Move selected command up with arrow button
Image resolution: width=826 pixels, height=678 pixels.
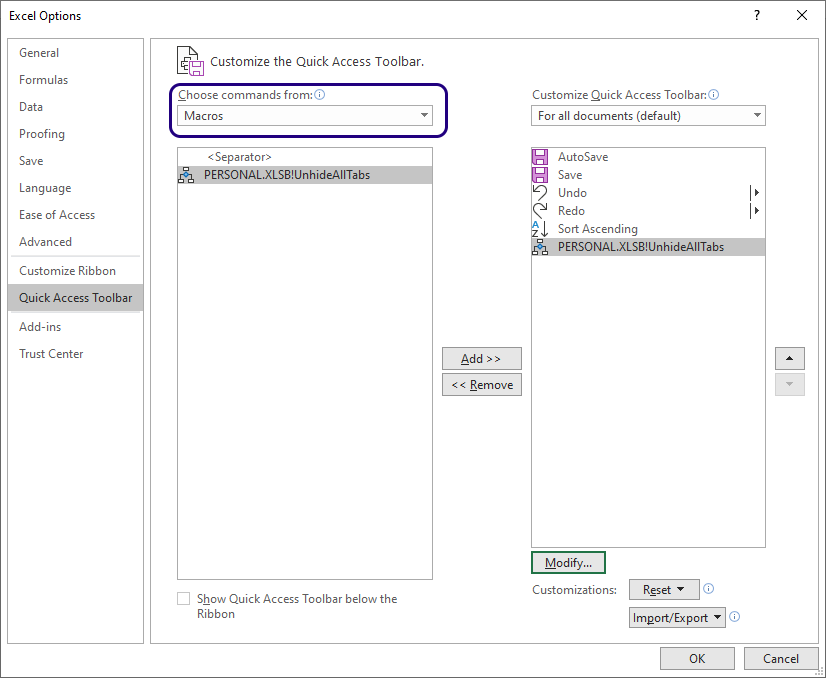(790, 358)
